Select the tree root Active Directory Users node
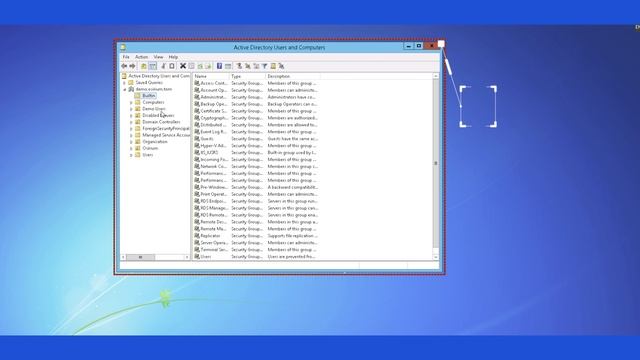This screenshot has height=360, width=640. pyautogui.click(x=159, y=76)
